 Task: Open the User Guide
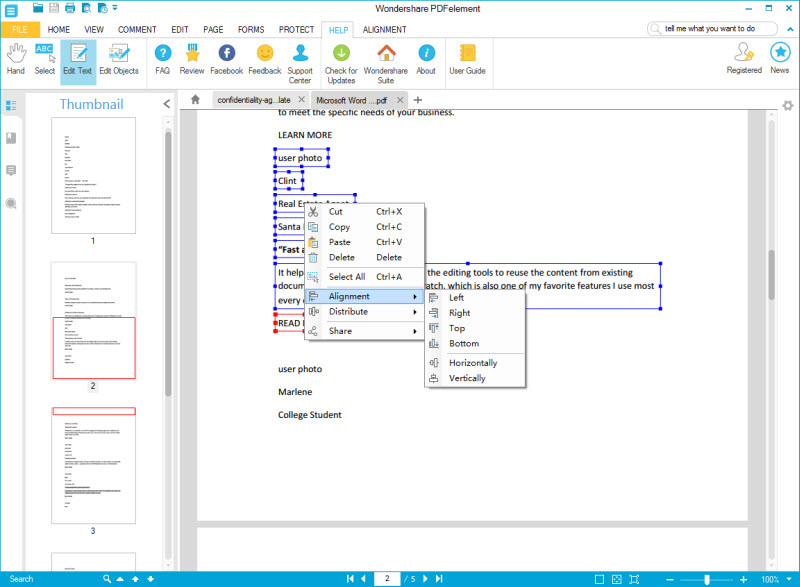tap(467, 60)
